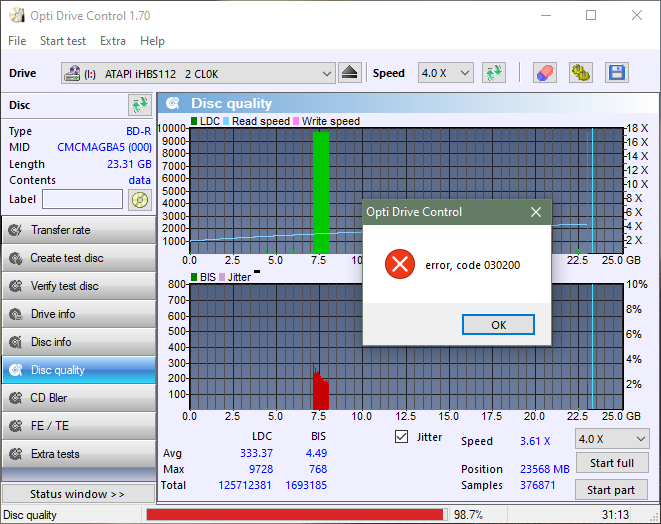Click the BIS green legend swatch
Screen dimensions: 661x524
(194, 277)
